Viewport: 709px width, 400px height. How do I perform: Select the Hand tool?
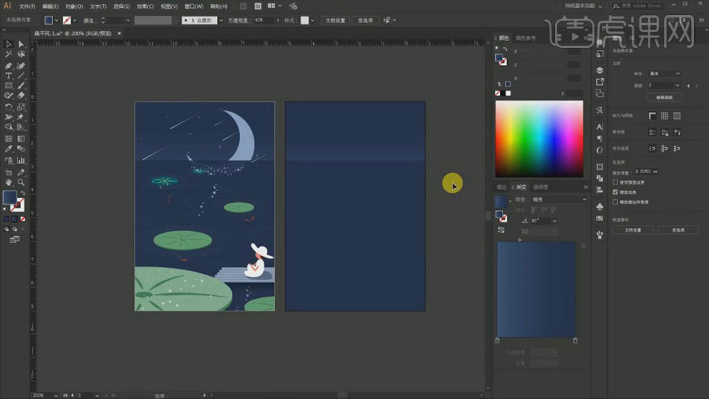(8, 182)
